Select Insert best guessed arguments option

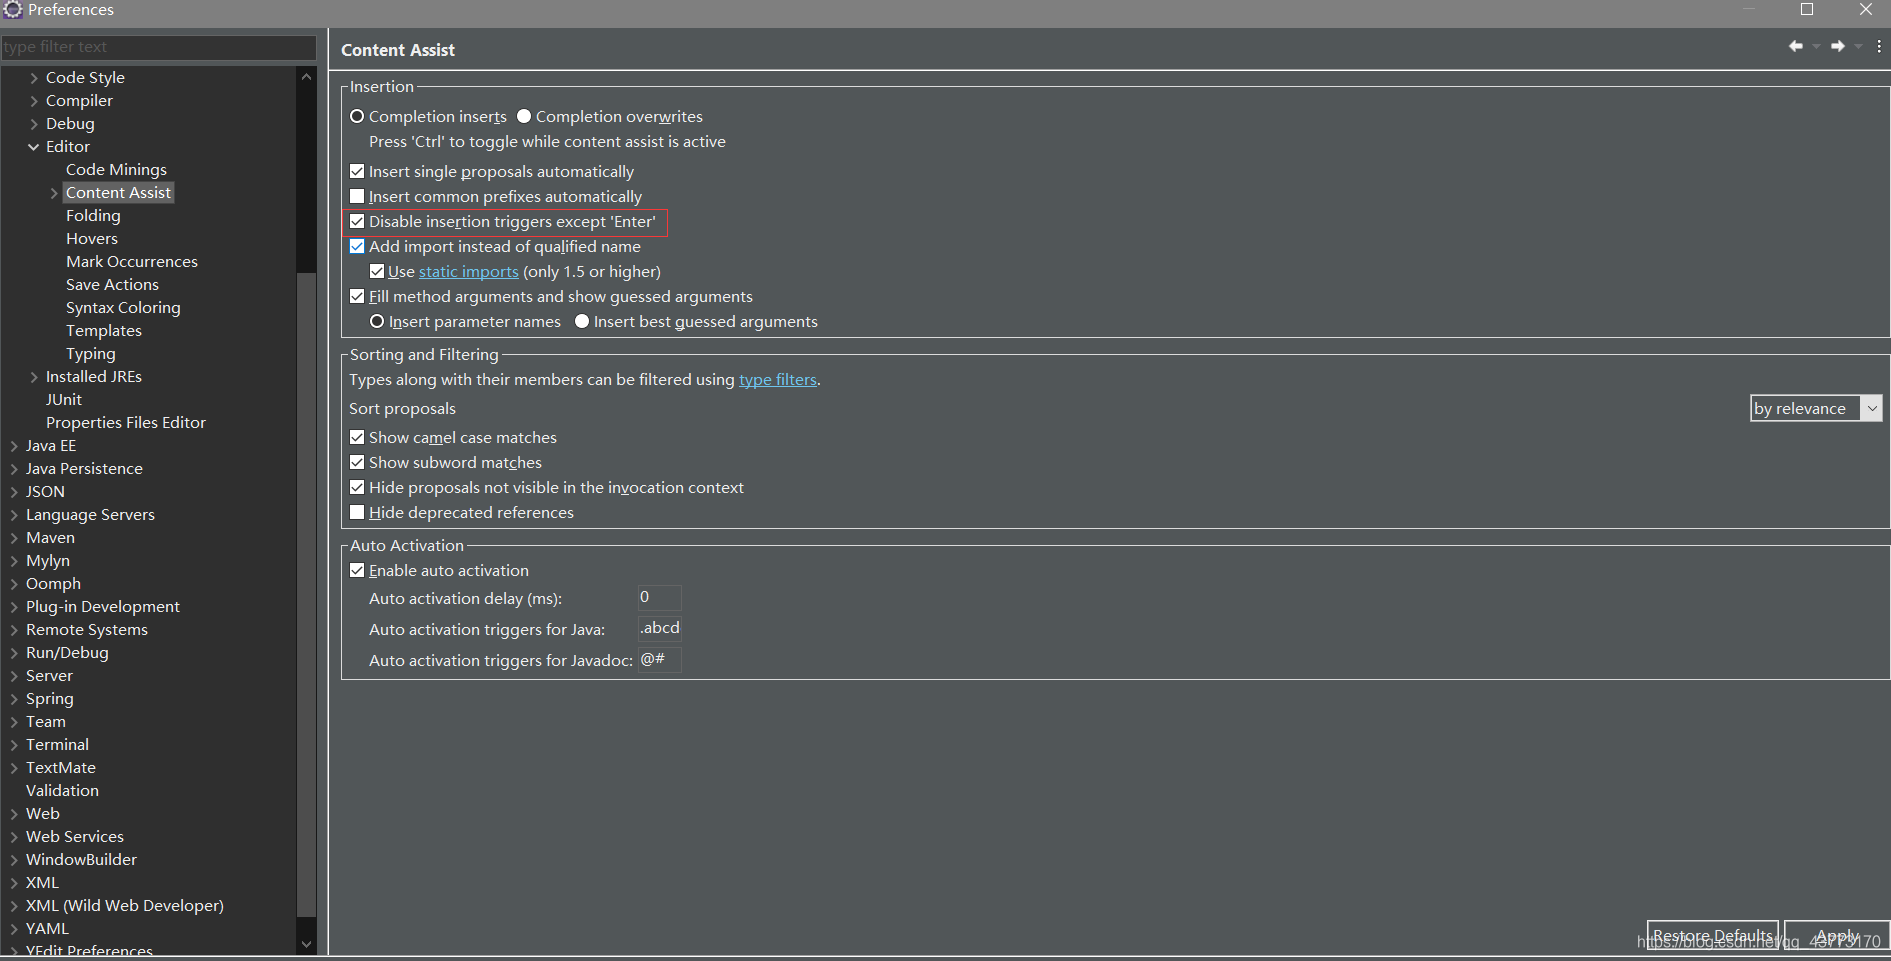[x=582, y=321]
